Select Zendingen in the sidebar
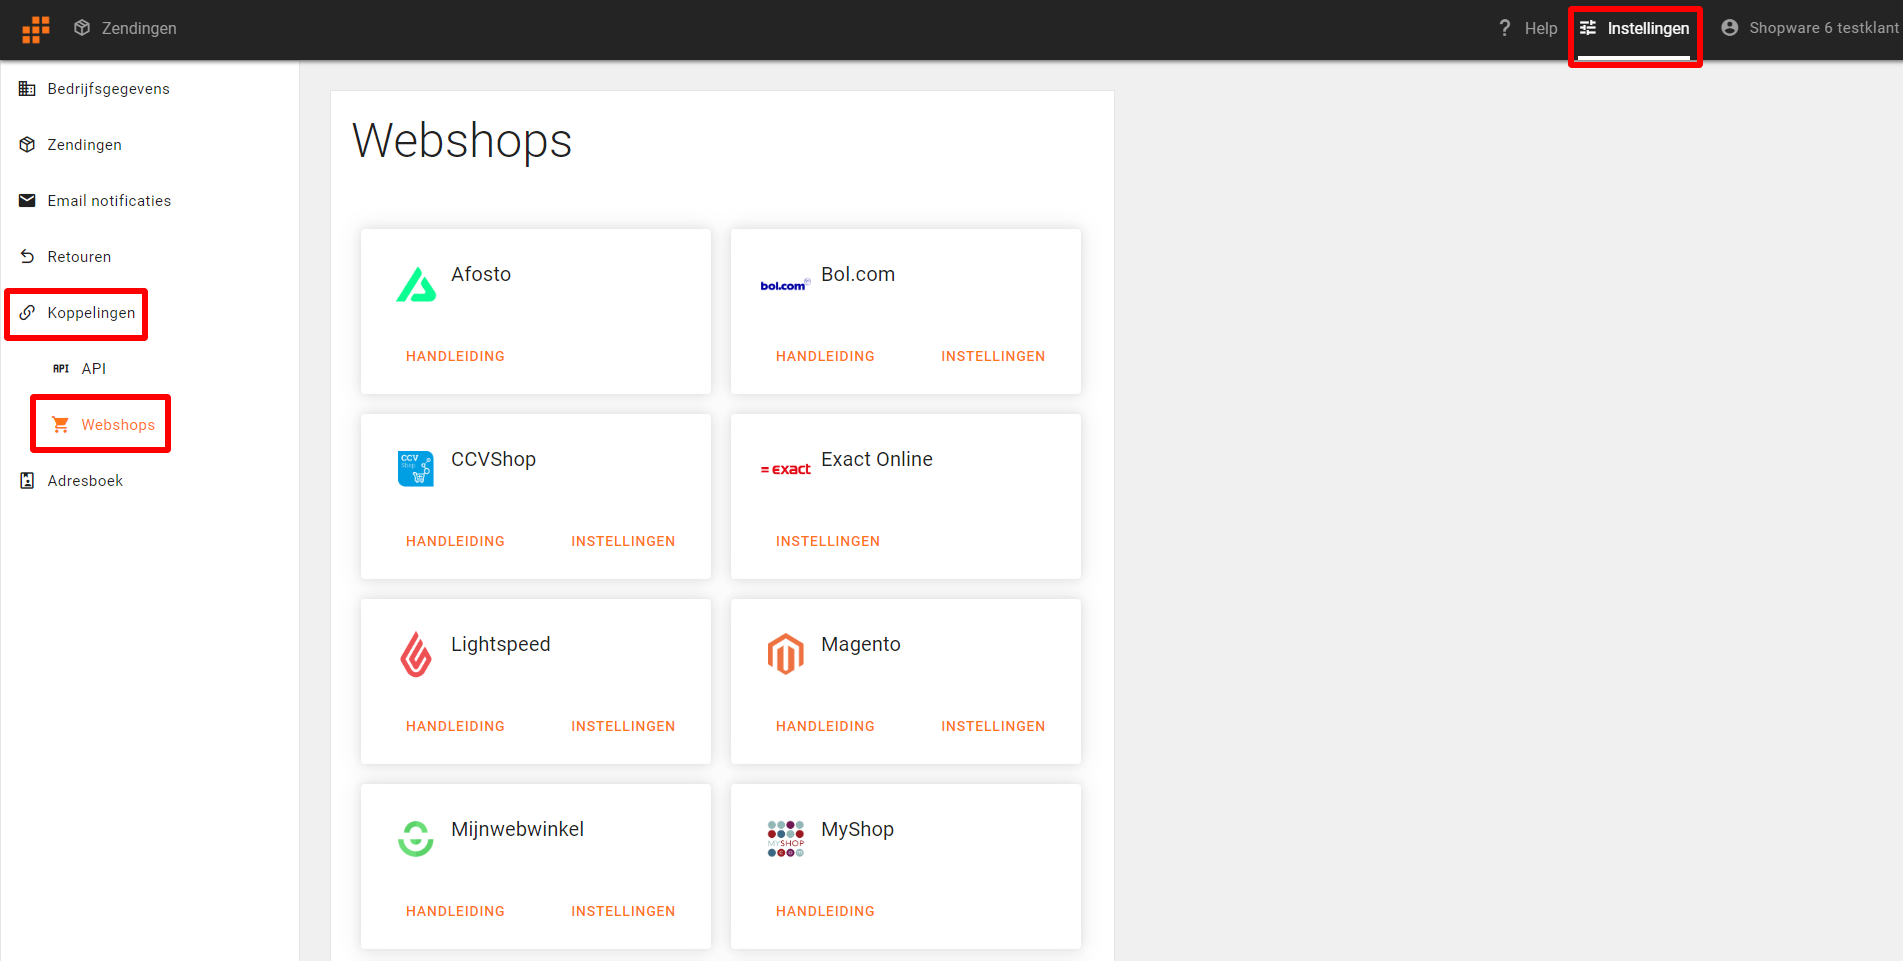This screenshot has width=1903, height=961. [x=85, y=145]
